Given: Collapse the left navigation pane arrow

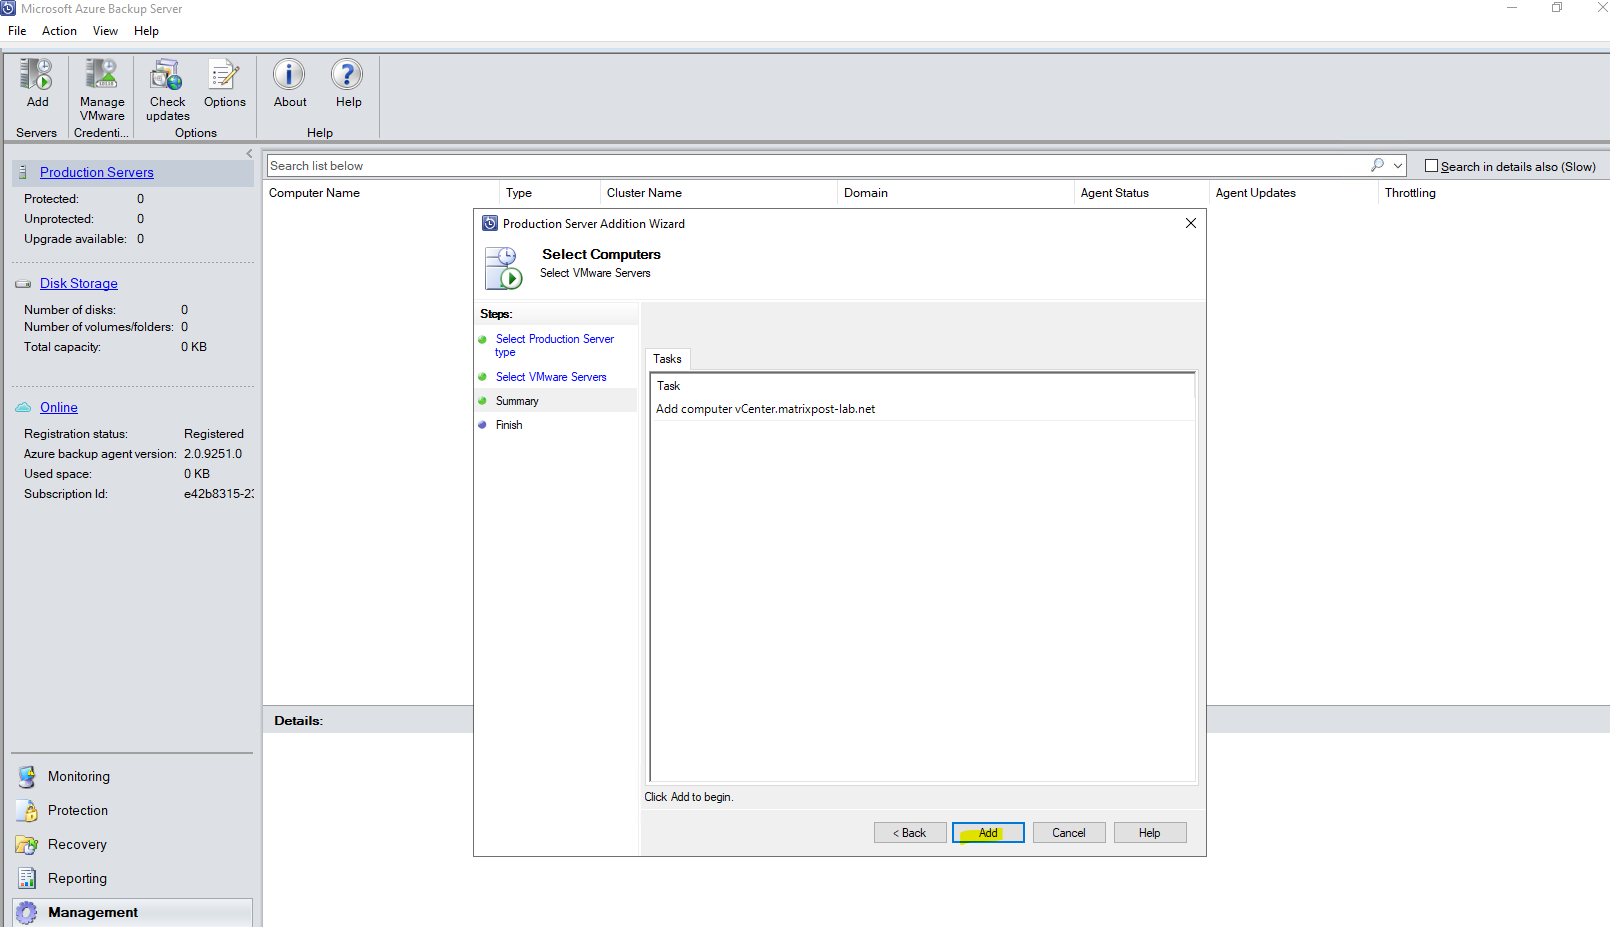Looking at the screenshot, I should coord(250,154).
